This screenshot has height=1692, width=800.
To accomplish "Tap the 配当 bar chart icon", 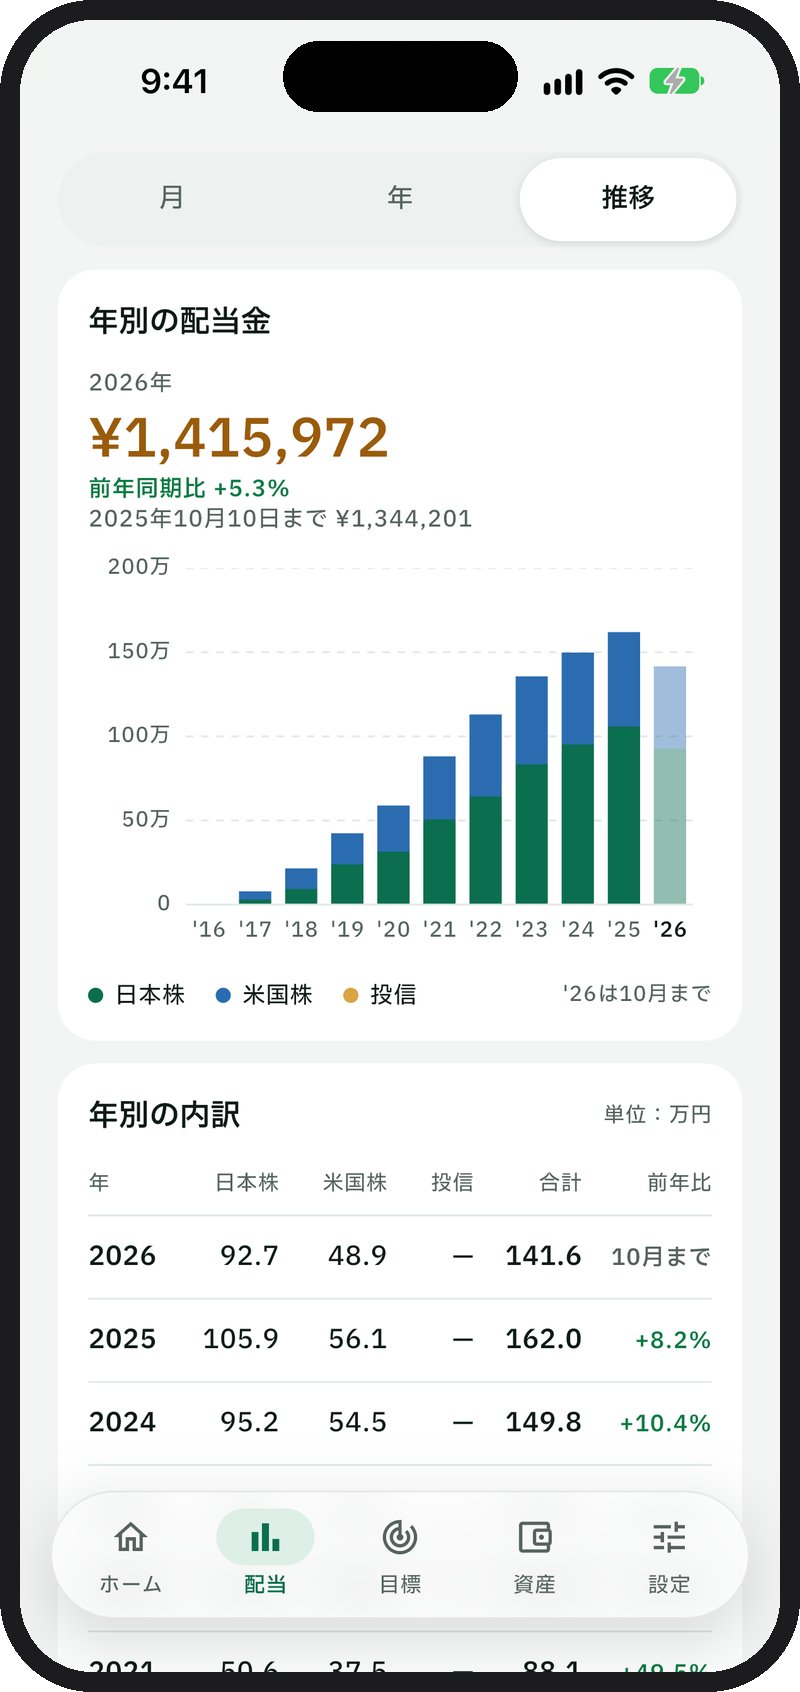I will click(x=265, y=1537).
